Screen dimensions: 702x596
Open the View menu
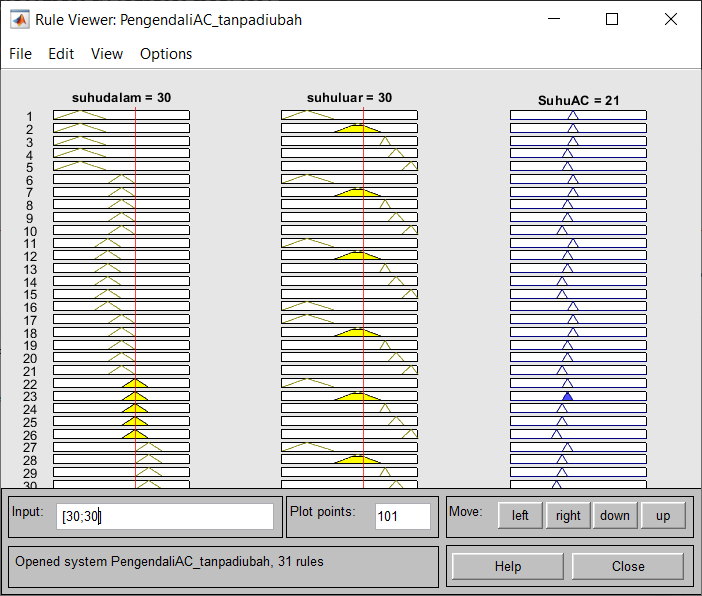(107, 54)
